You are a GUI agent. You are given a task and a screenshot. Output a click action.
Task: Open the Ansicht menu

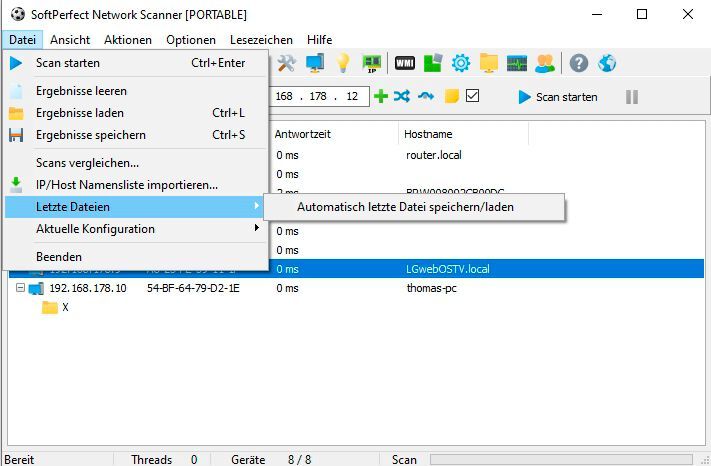tap(70, 40)
